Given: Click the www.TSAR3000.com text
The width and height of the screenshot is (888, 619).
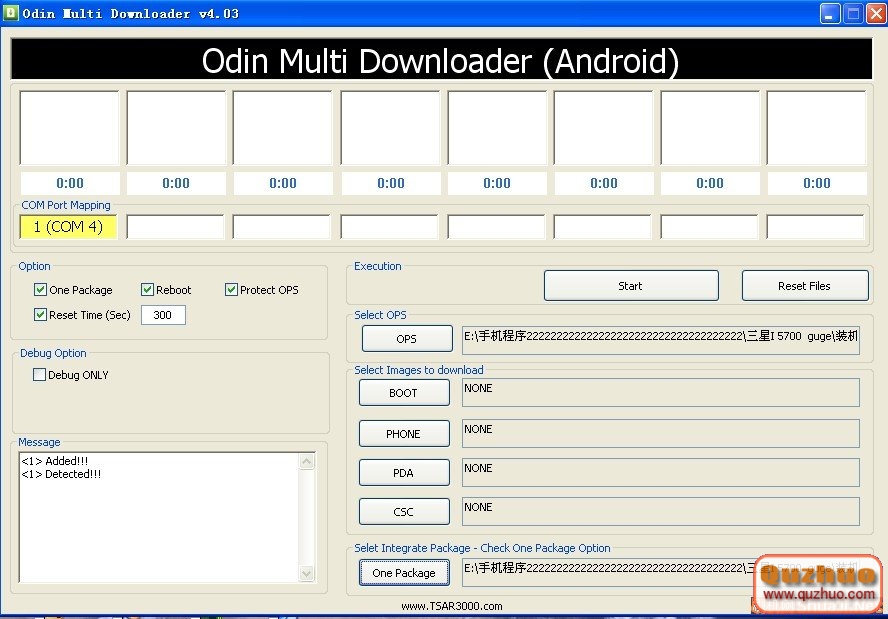Looking at the screenshot, I should 451,606.
